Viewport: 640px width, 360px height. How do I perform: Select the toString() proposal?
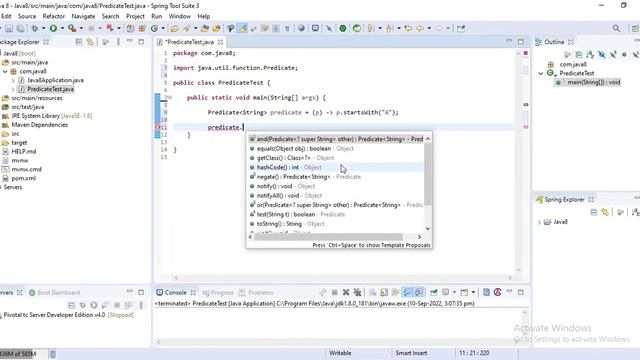coord(336,224)
